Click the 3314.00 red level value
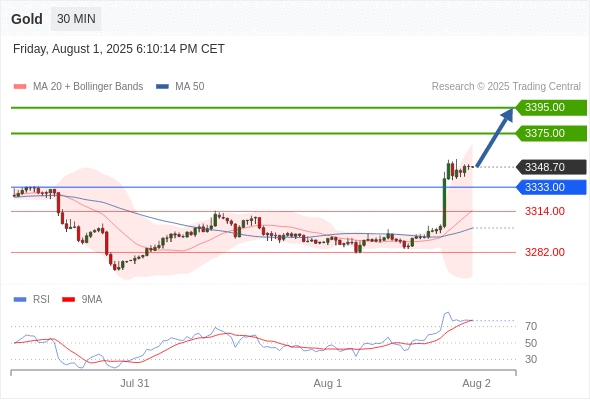 pos(545,211)
